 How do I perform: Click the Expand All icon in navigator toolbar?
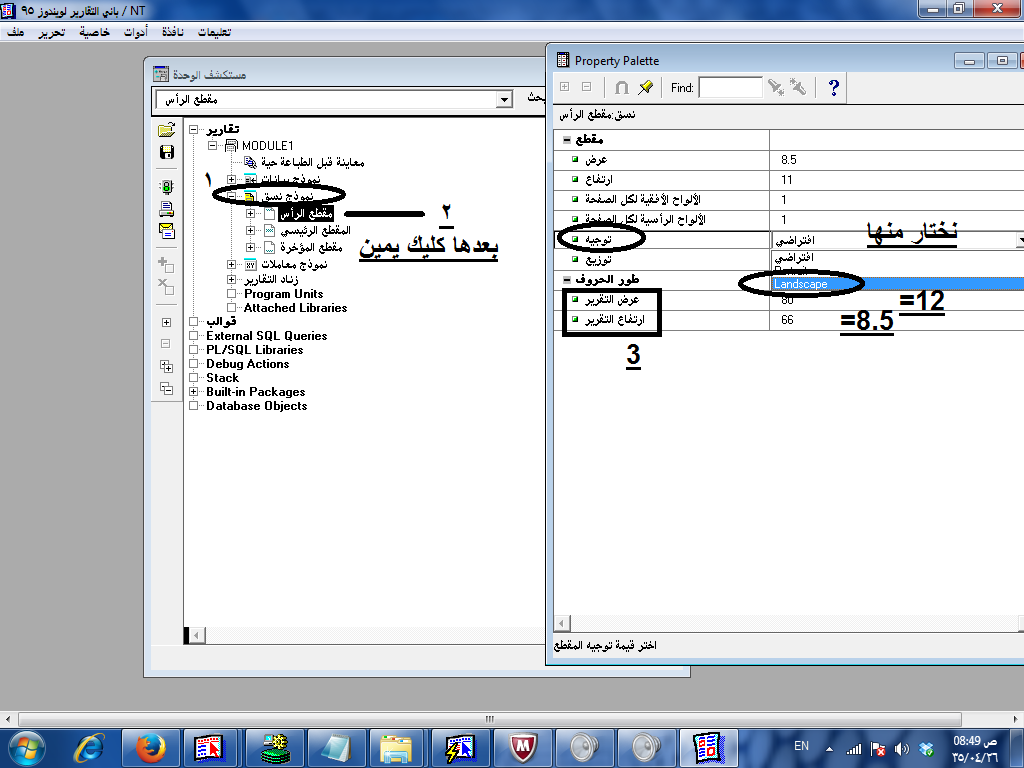(x=166, y=366)
